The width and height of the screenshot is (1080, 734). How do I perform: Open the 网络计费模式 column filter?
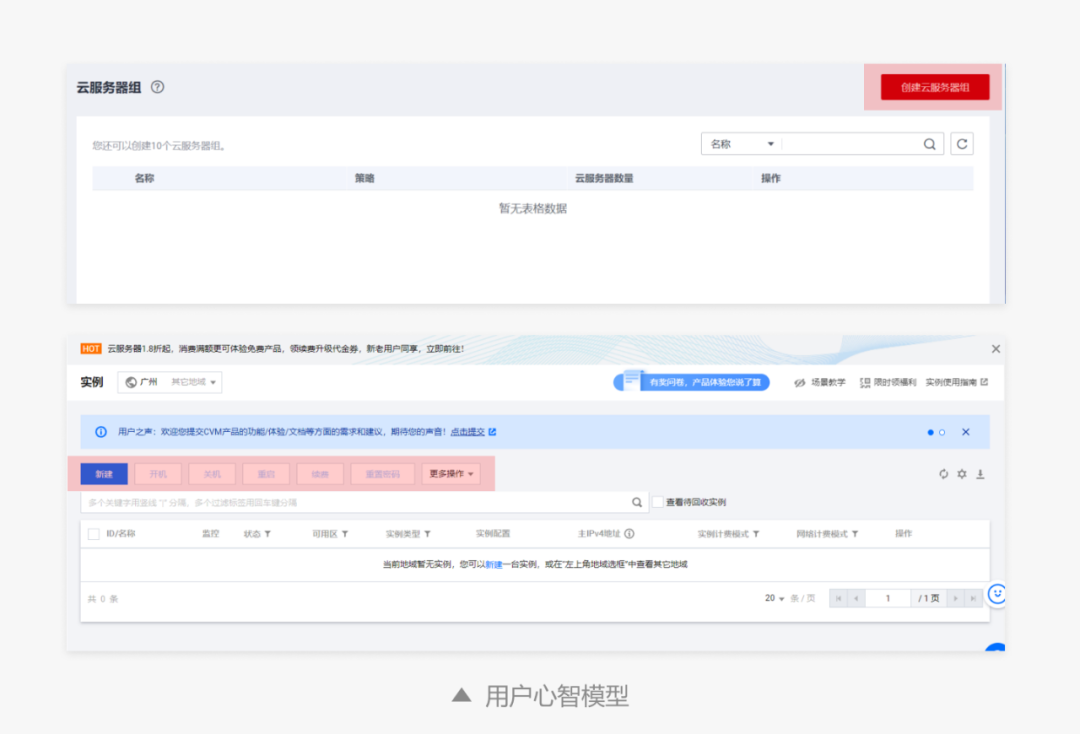pos(855,534)
